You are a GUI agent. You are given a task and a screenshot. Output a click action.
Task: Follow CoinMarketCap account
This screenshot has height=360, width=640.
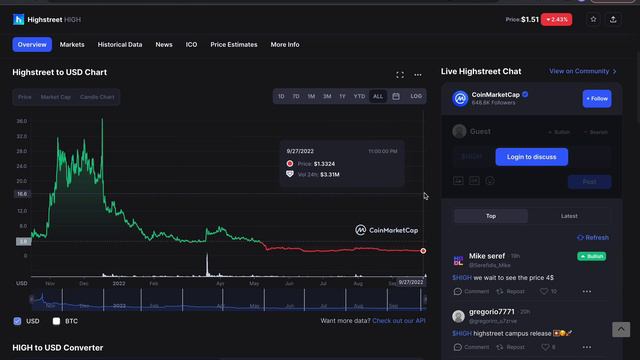coord(597,98)
